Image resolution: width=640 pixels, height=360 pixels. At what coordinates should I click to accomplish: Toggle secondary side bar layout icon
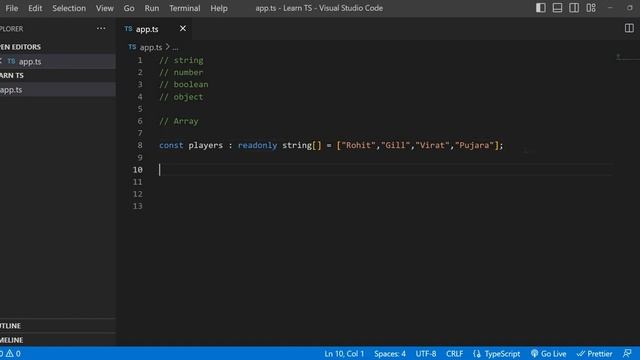coord(574,8)
